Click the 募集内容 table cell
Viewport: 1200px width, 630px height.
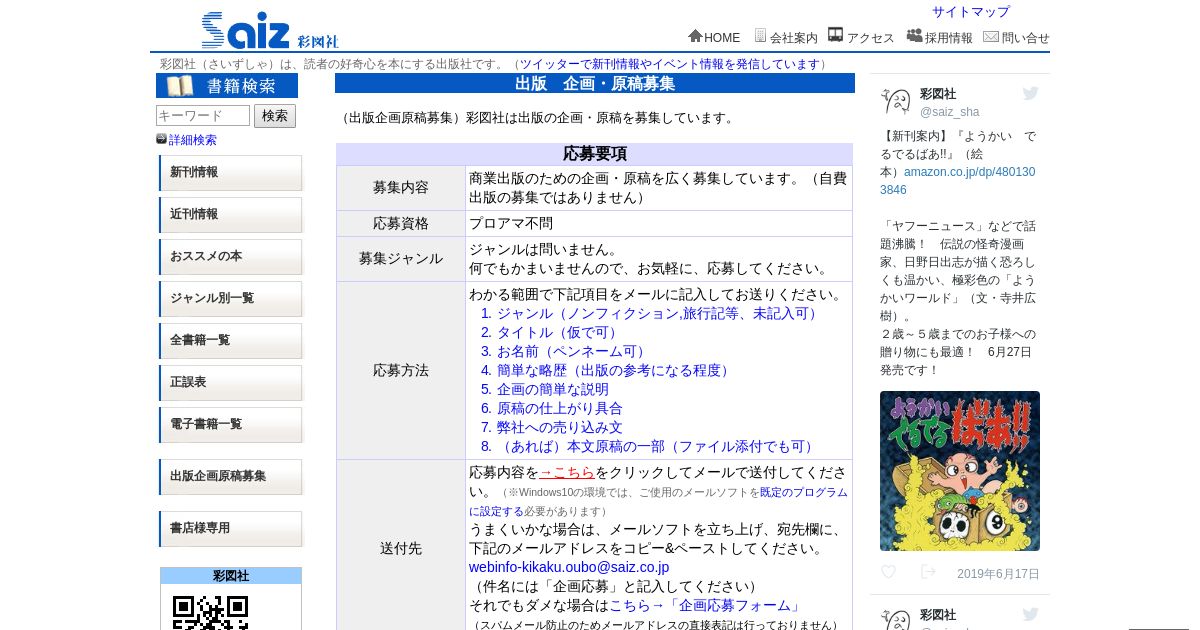(x=401, y=188)
